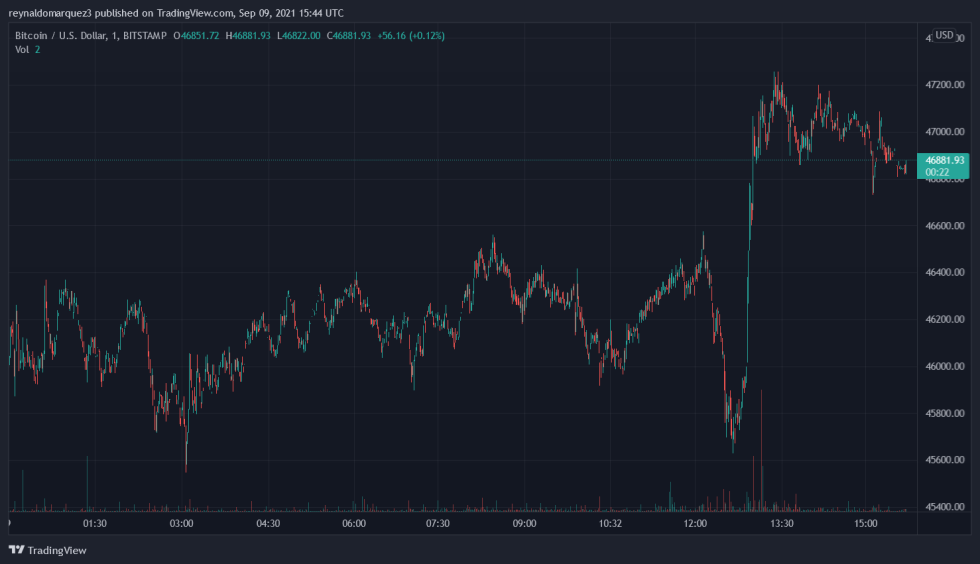This screenshot has height=564, width=980.
Task: Click the 46400.00 price axis label
Action: [945, 273]
